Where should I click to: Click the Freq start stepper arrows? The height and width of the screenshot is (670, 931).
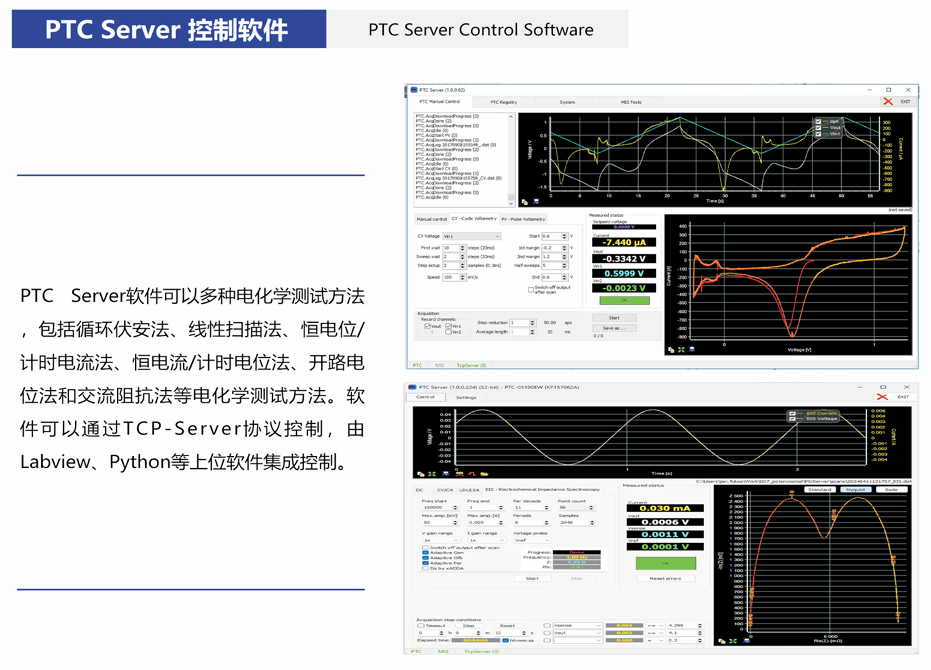[455, 508]
